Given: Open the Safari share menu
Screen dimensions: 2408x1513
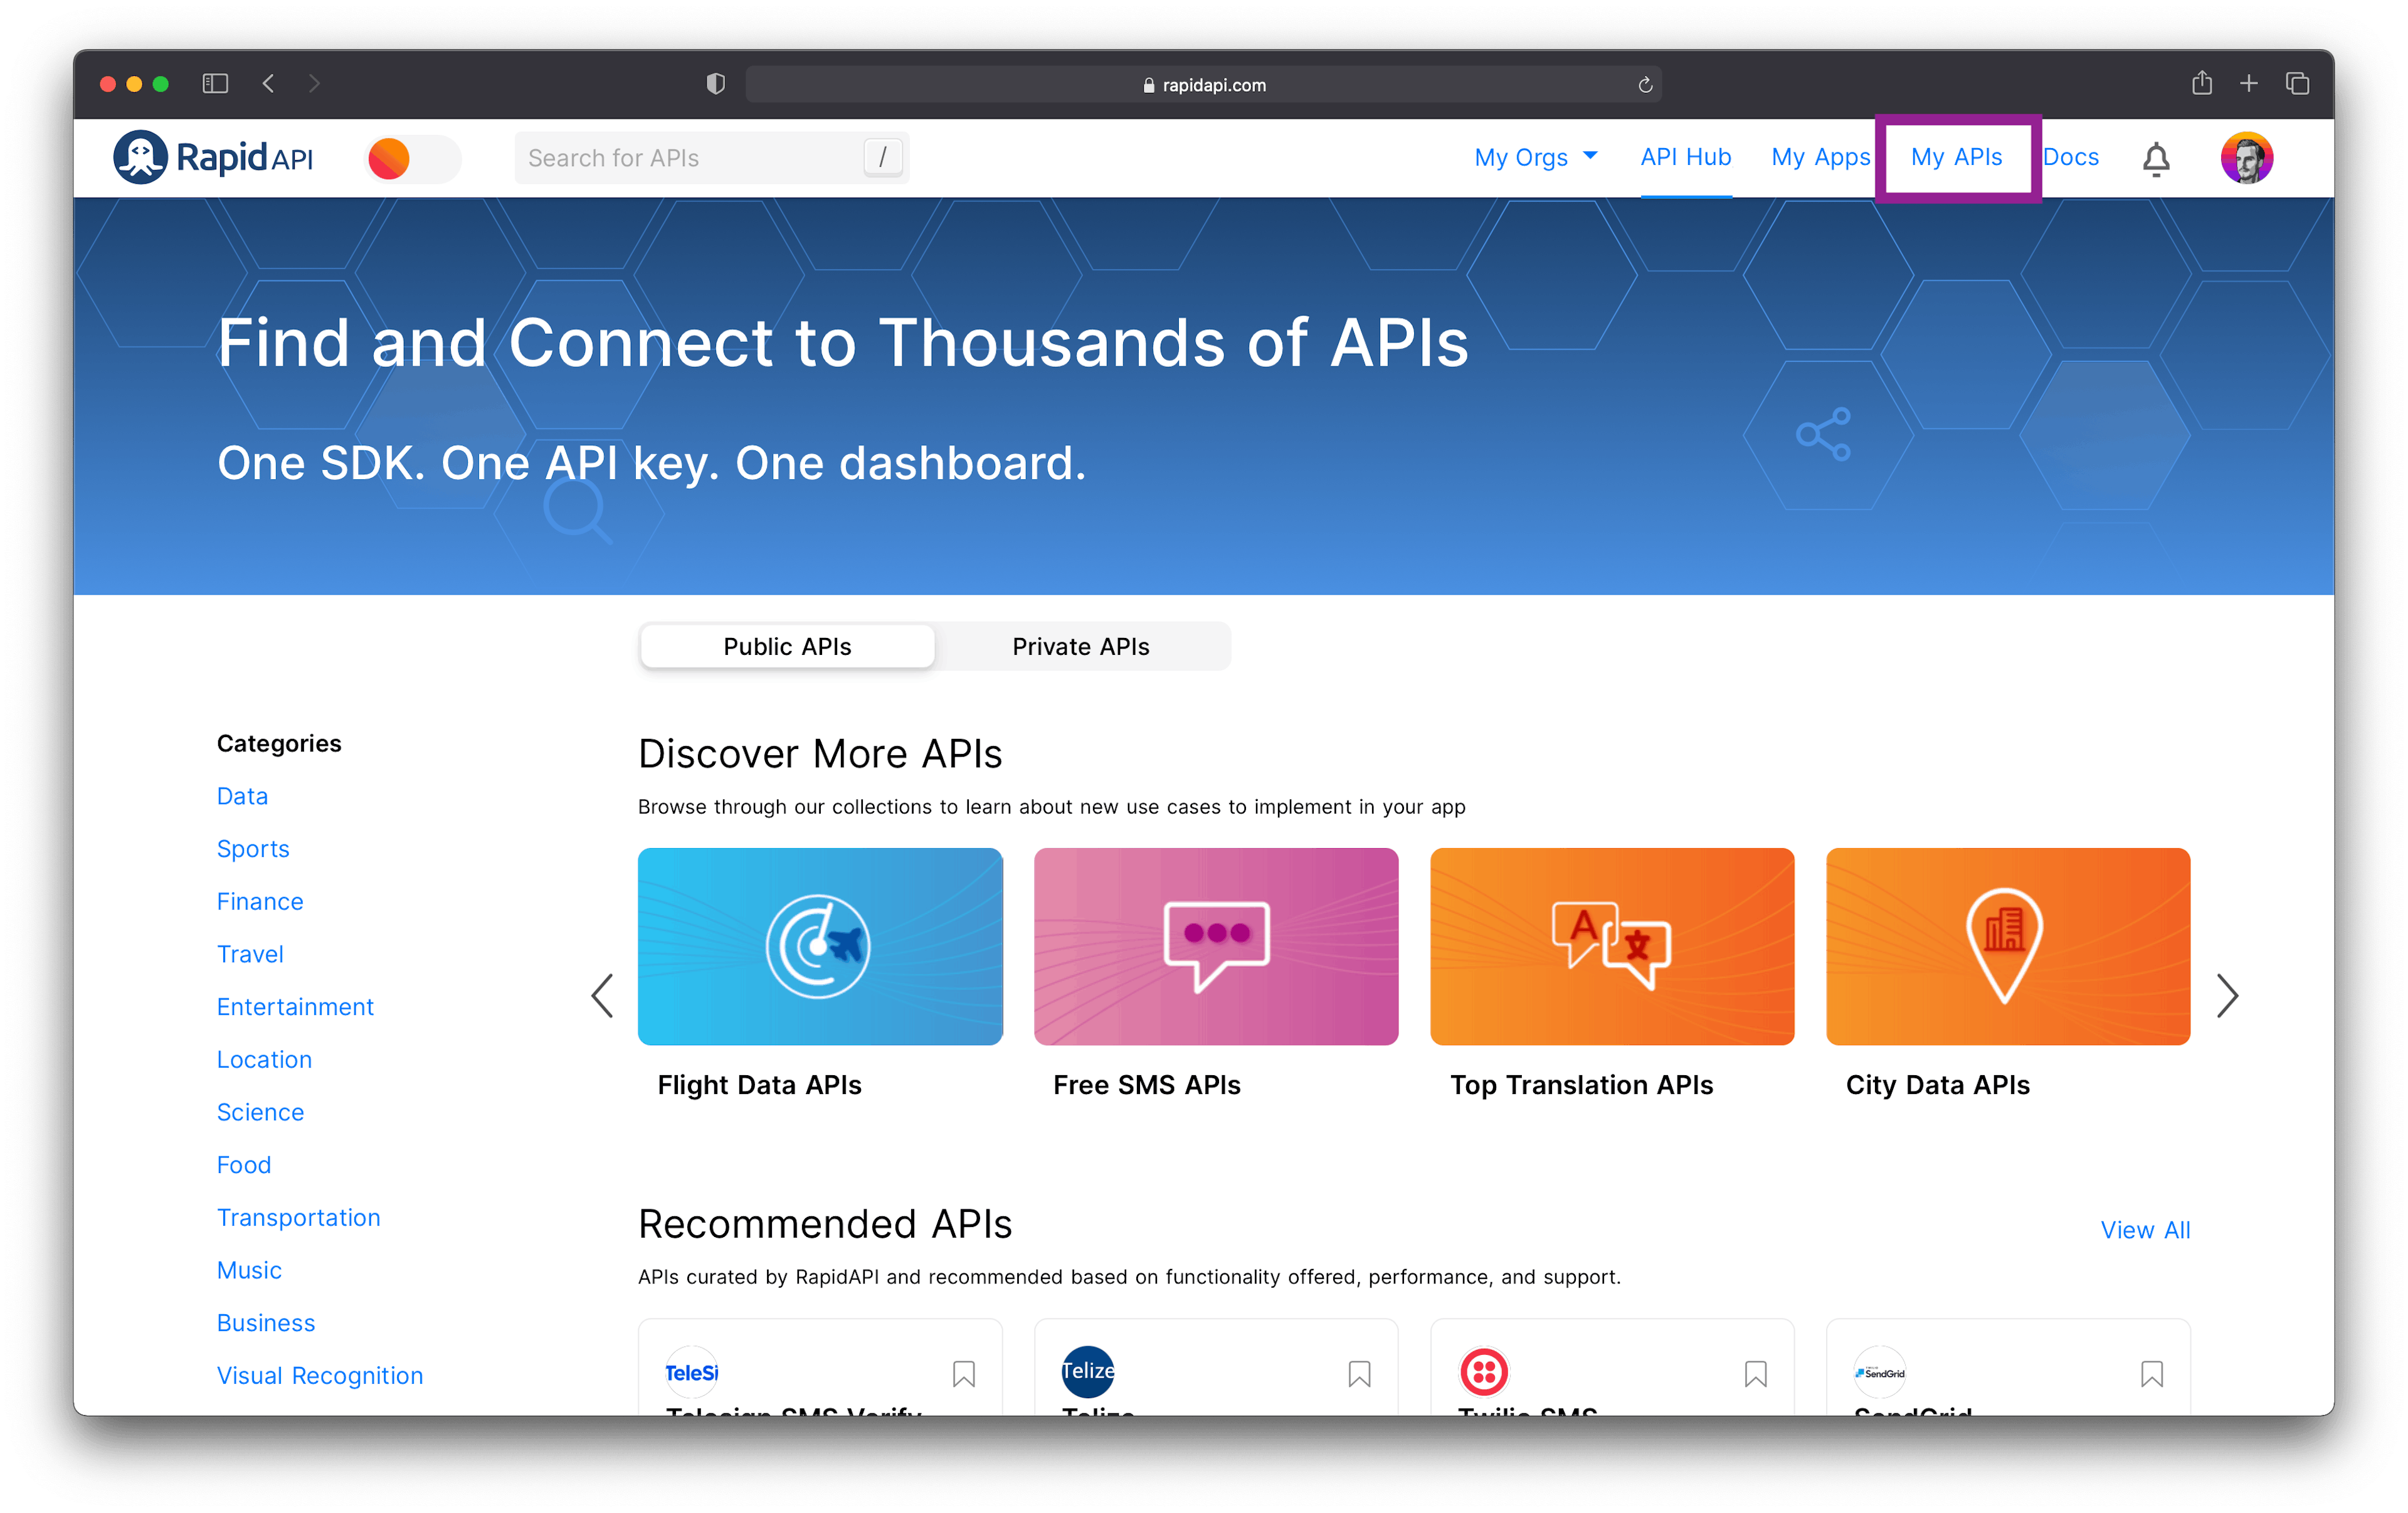Looking at the screenshot, I should pyautogui.click(x=2201, y=83).
